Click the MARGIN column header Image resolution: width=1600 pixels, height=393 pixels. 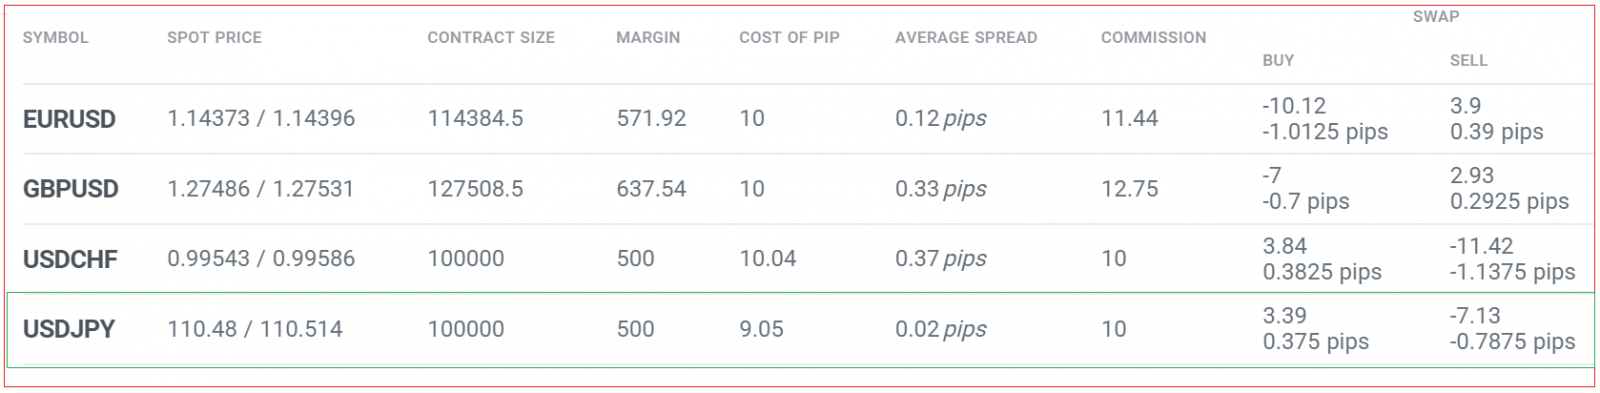[x=648, y=38]
